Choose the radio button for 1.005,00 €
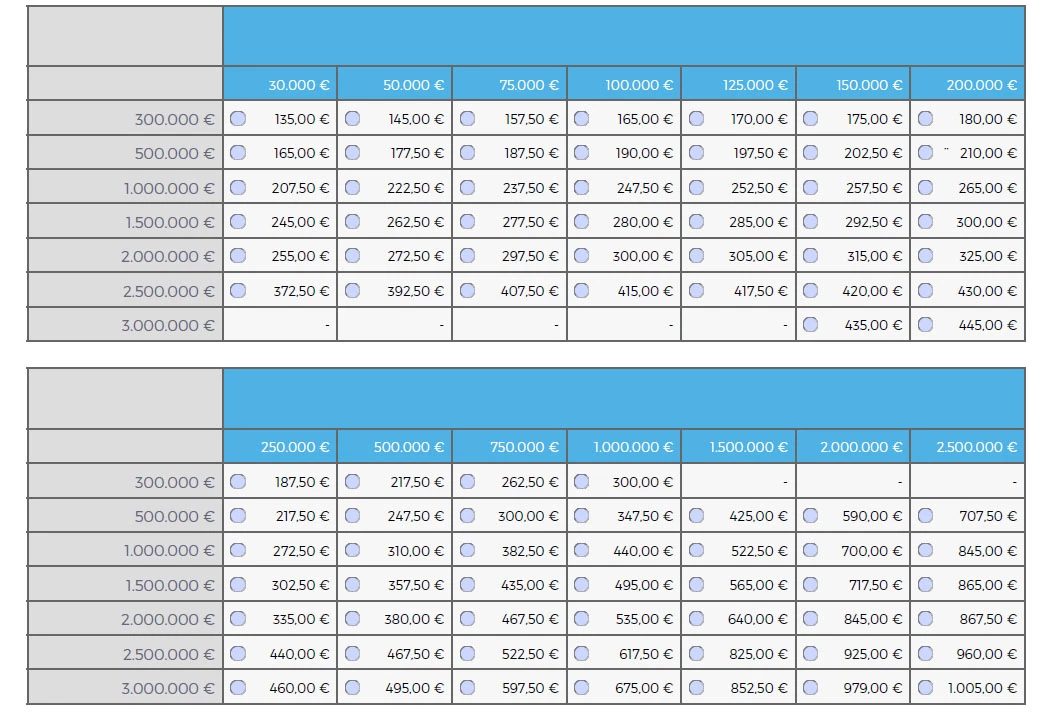The height and width of the screenshot is (716, 1060). pos(925,688)
